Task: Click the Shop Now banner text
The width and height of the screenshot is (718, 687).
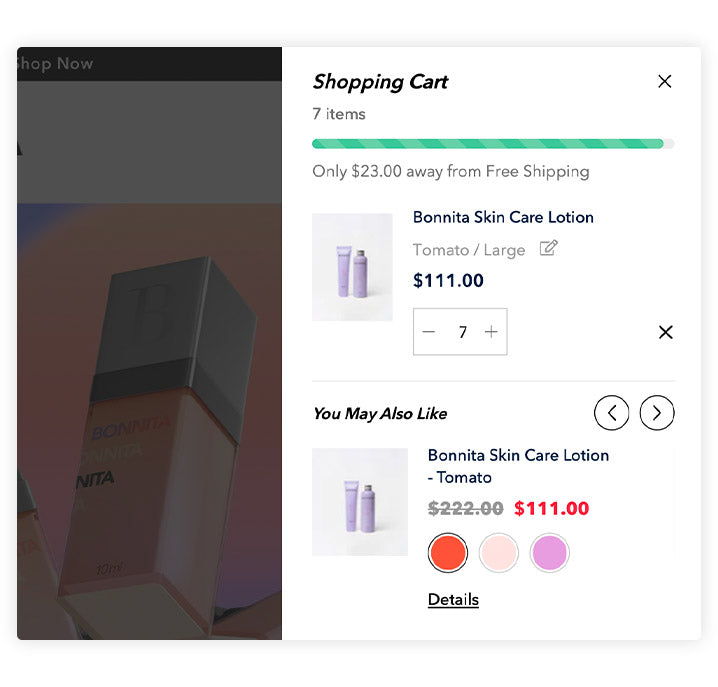Action: (x=54, y=64)
